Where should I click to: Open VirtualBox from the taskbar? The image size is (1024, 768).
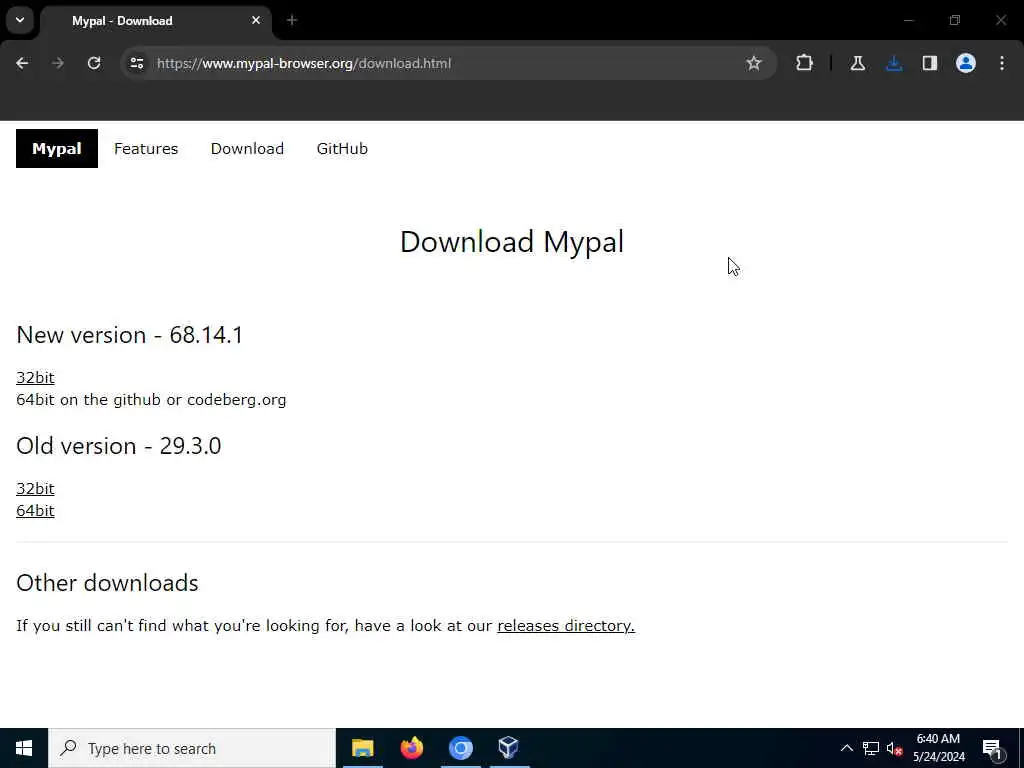pyautogui.click(x=509, y=748)
